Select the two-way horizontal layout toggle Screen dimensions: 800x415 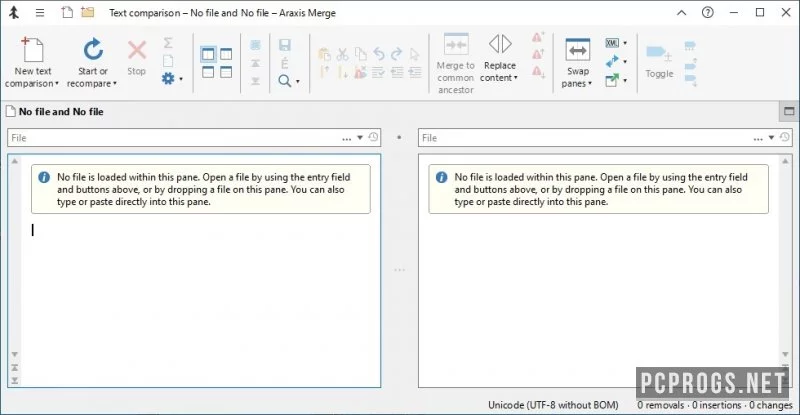click(208, 72)
